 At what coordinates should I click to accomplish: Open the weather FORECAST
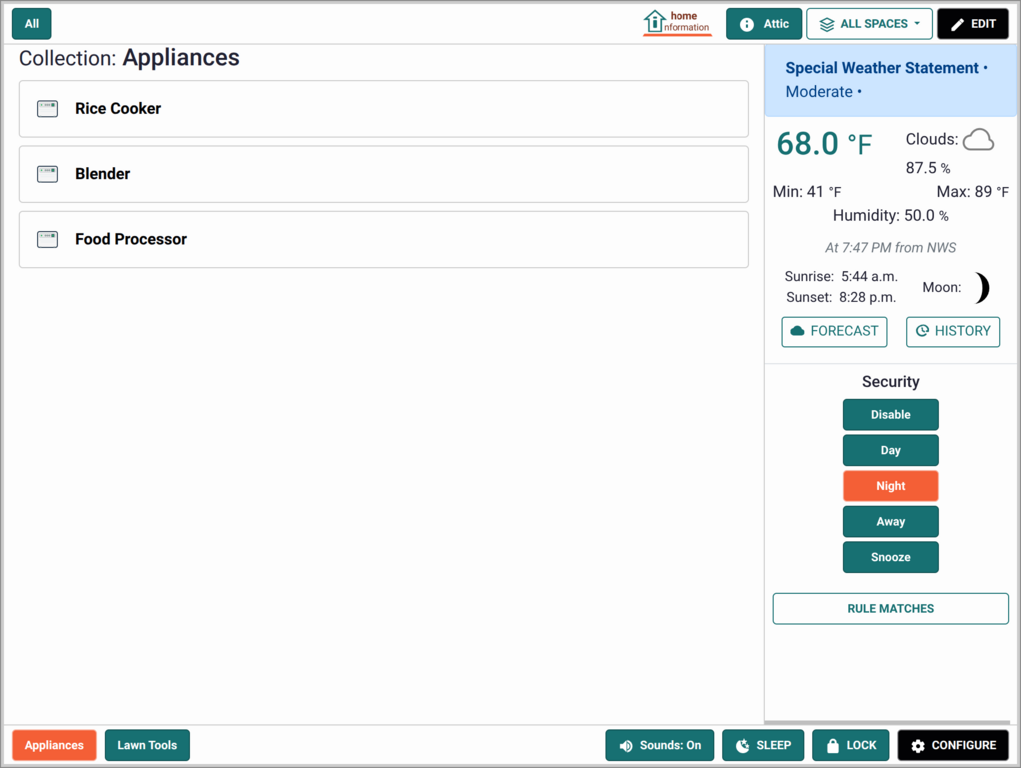pos(834,332)
